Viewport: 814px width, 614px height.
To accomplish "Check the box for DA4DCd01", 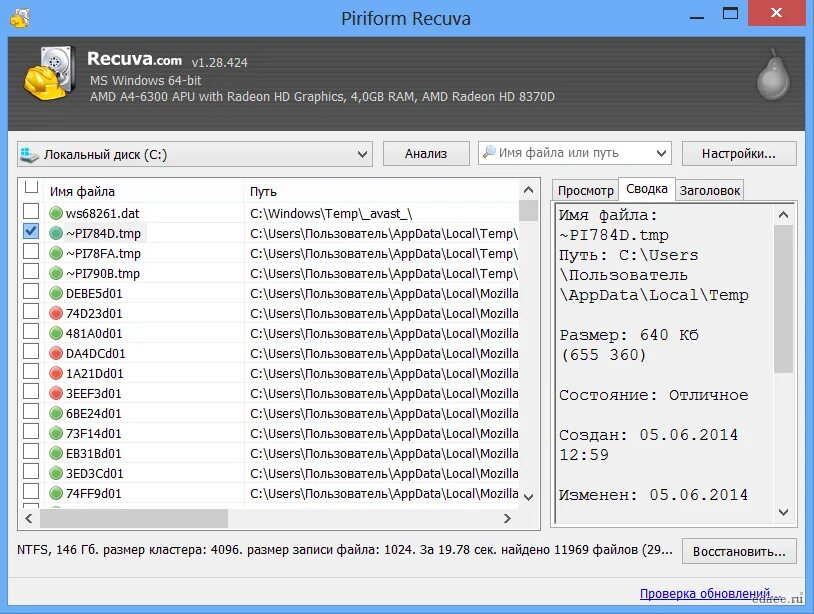I will tap(31, 351).
